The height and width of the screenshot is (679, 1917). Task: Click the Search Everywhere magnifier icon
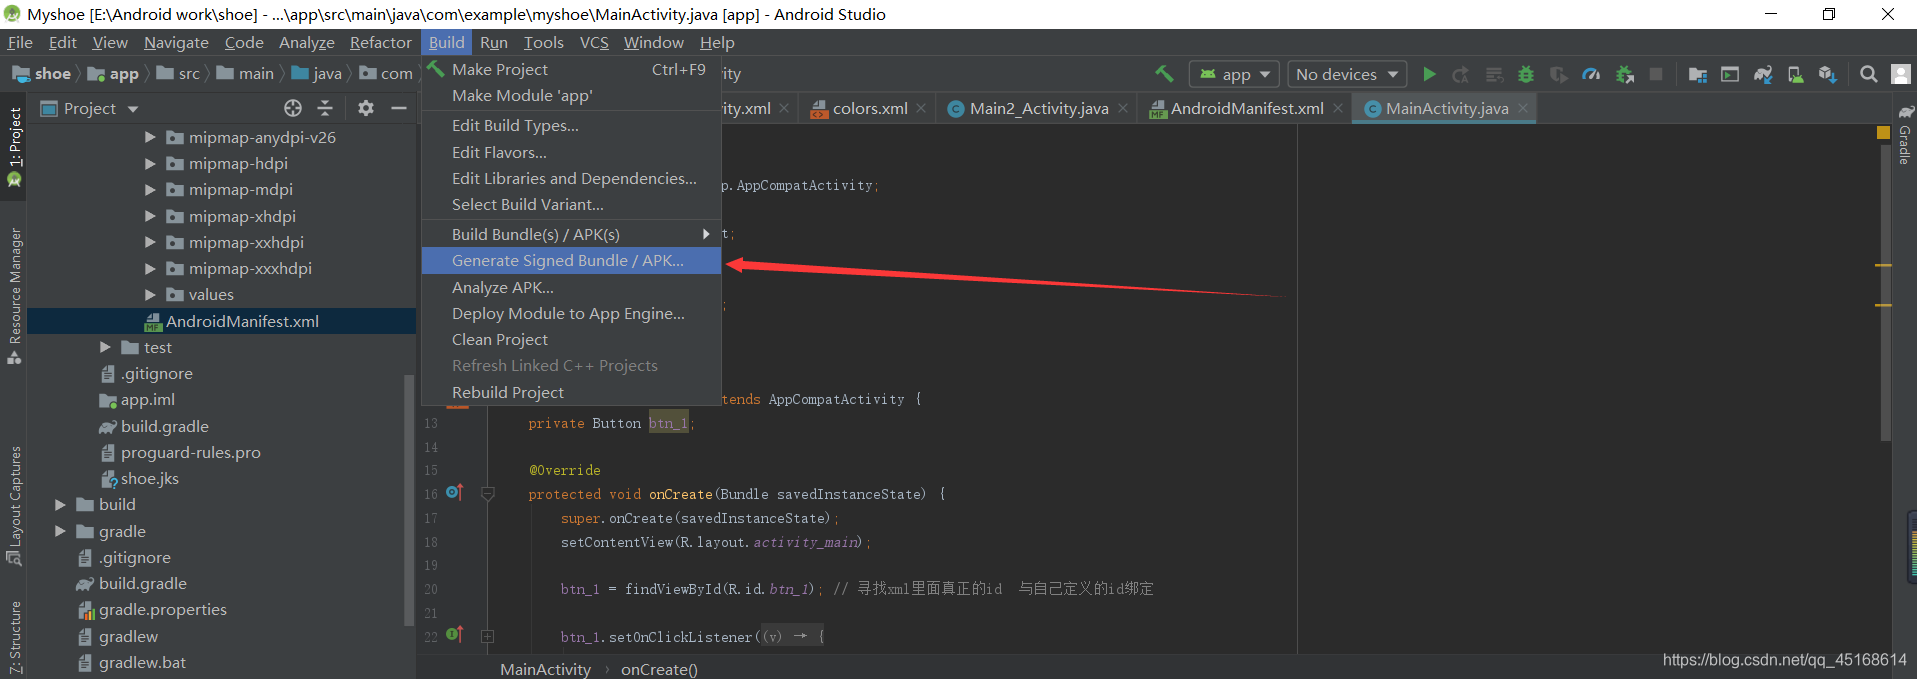click(1868, 74)
